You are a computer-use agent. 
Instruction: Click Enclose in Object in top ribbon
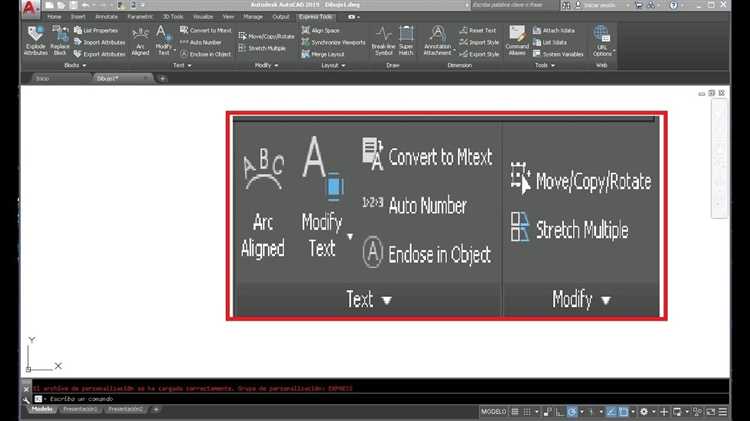point(206,54)
